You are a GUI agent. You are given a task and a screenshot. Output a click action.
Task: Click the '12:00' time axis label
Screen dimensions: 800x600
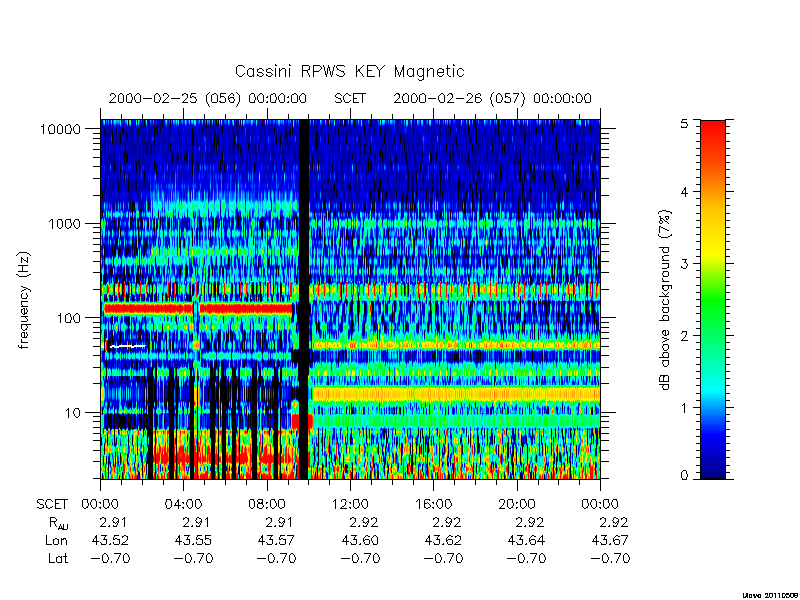tap(350, 505)
